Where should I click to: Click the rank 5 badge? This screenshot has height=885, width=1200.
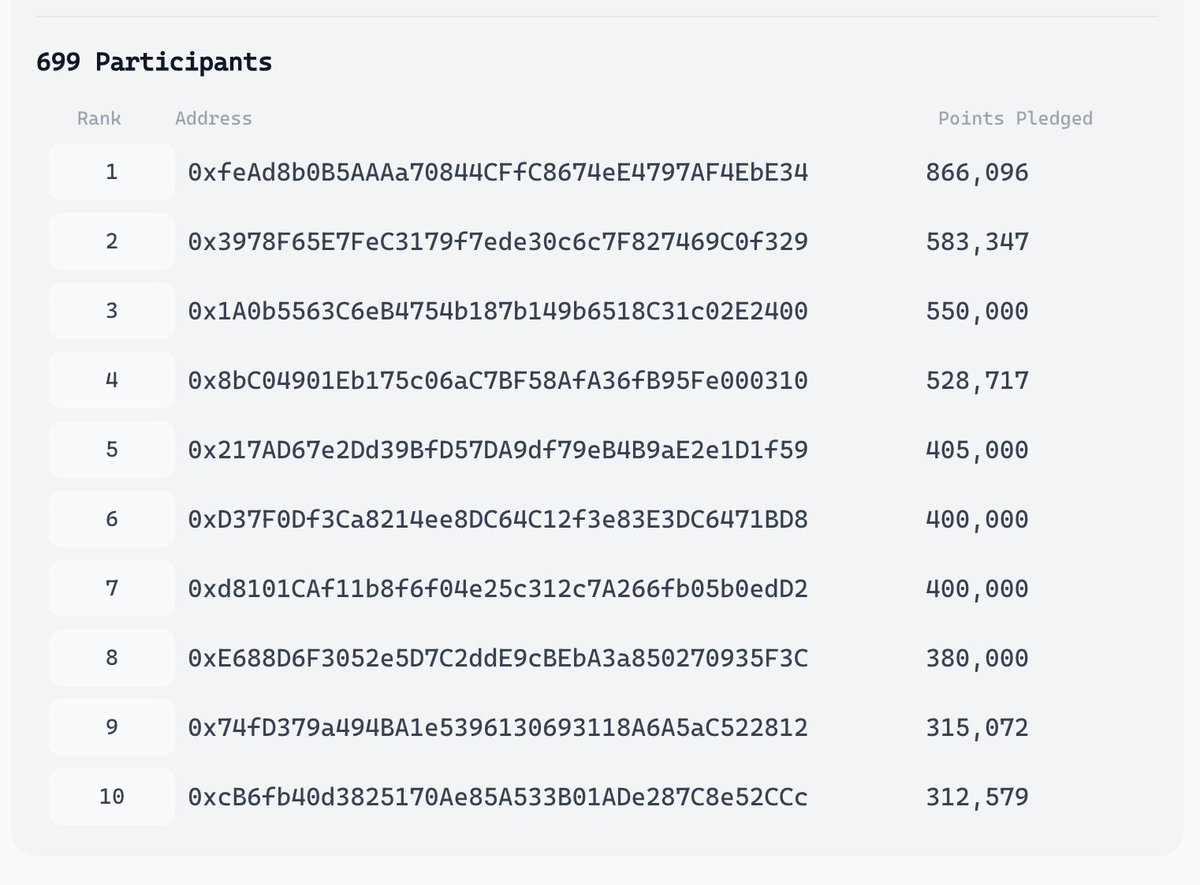112,449
